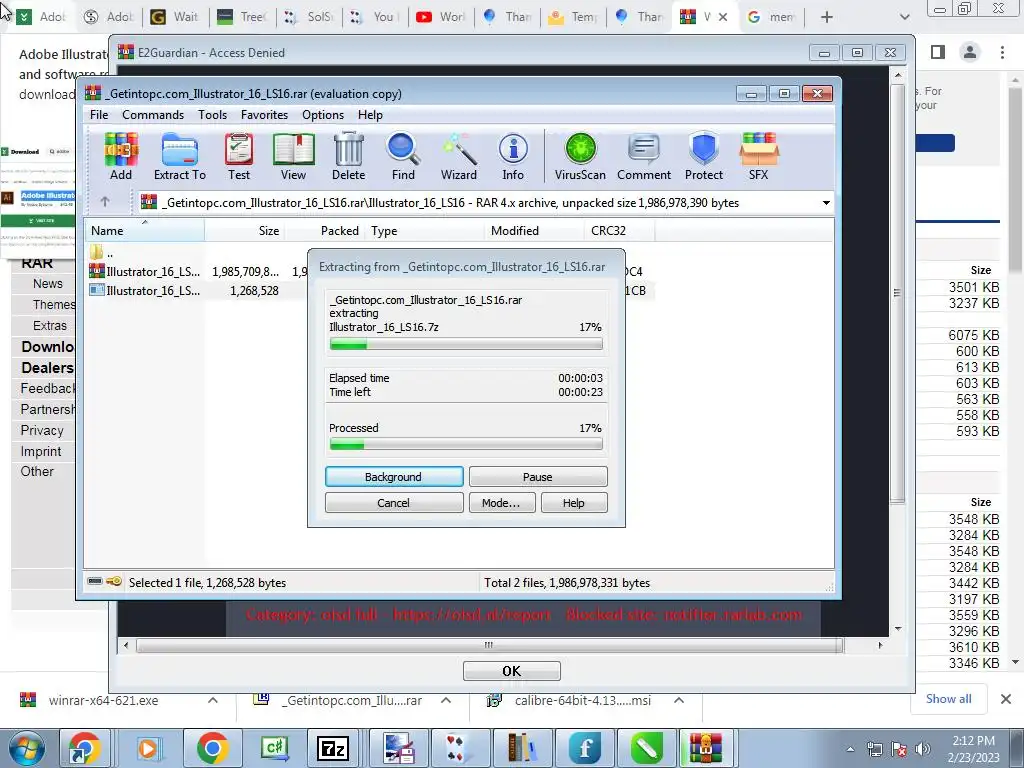Click the Test archive icon
The height and width of the screenshot is (768, 1024).
coord(239,157)
